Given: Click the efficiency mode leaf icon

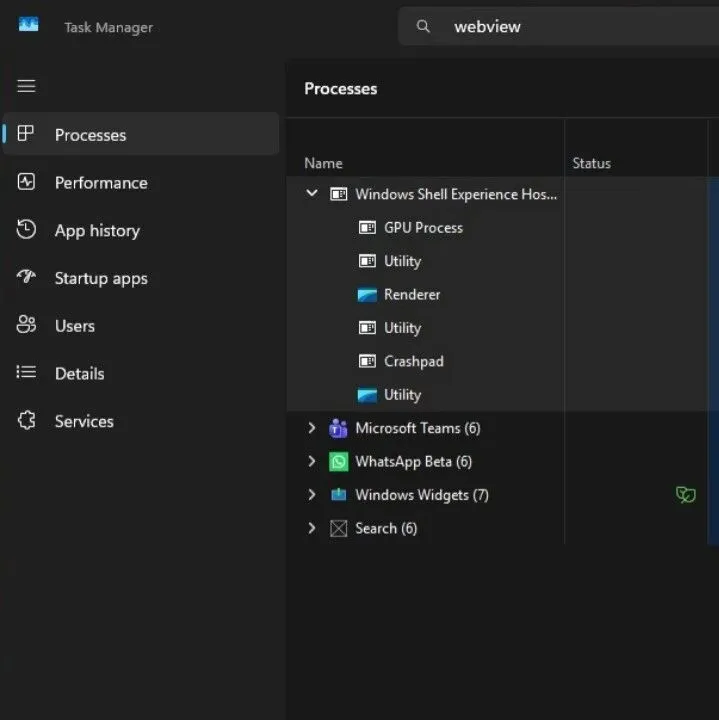Looking at the screenshot, I should 685,495.
